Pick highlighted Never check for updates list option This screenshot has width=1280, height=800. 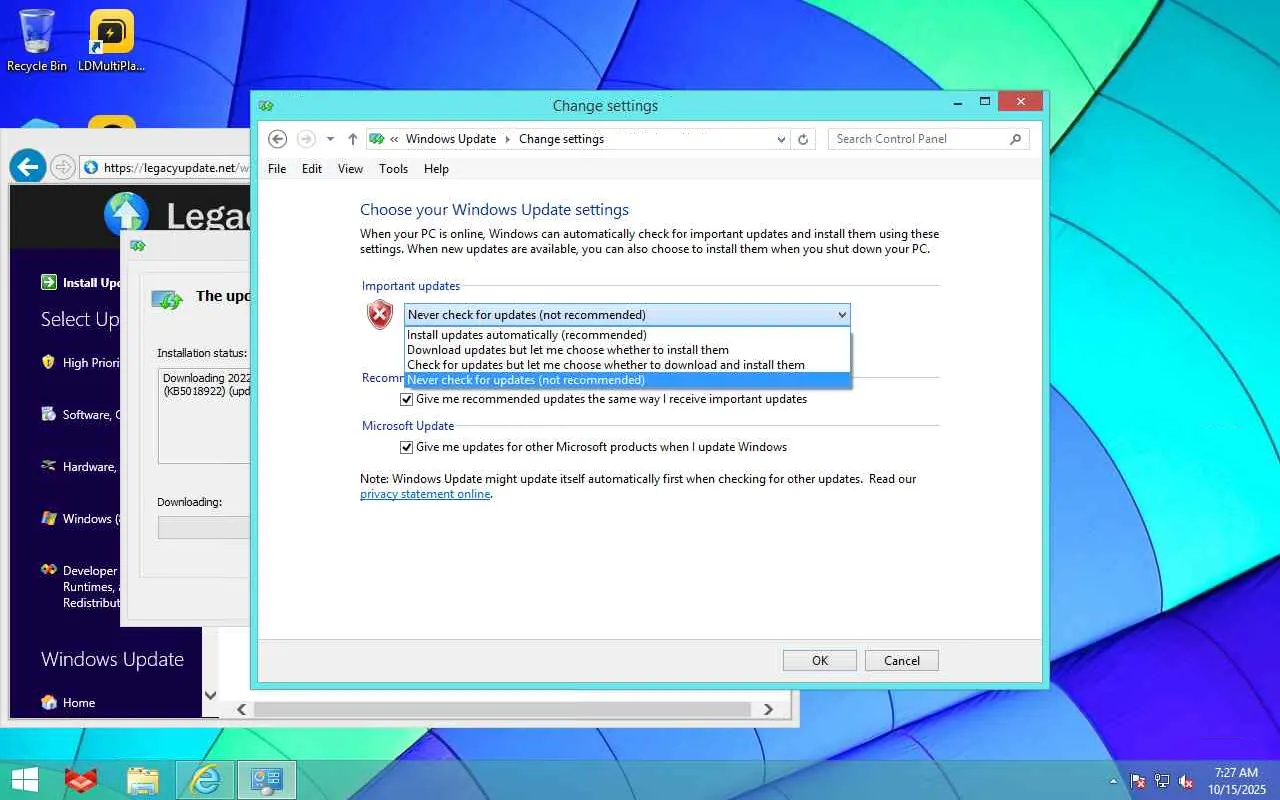(627, 380)
